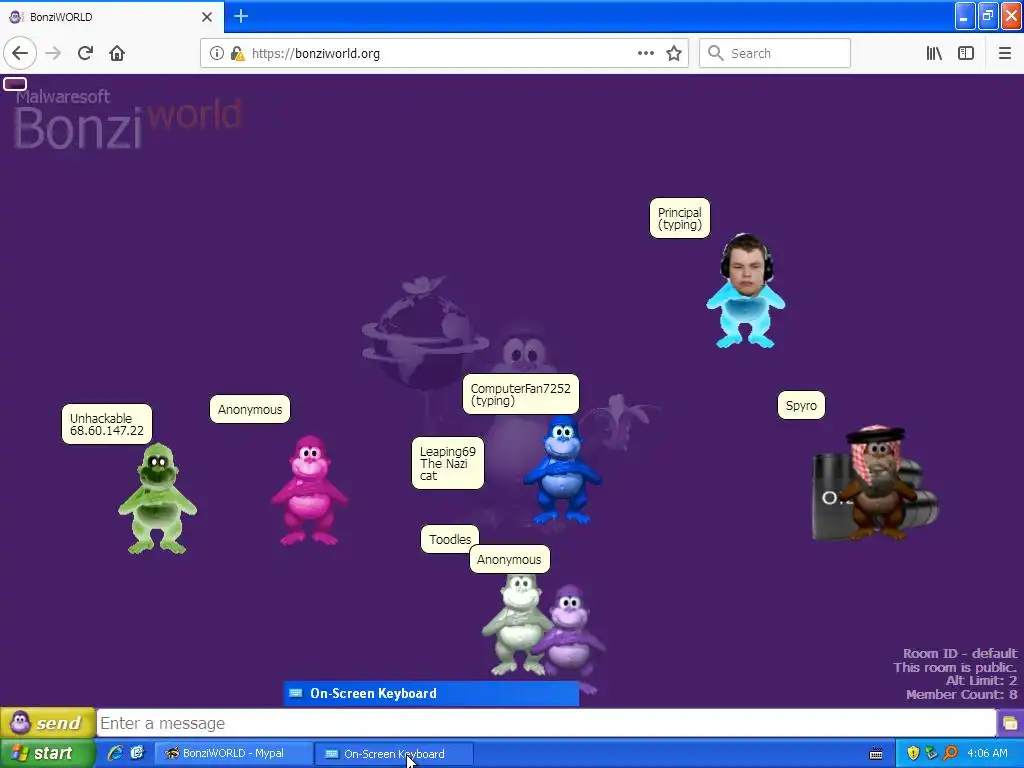This screenshot has height=768, width=1024.
Task: Open page actions three-dot menu
Action: (x=646, y=54)
